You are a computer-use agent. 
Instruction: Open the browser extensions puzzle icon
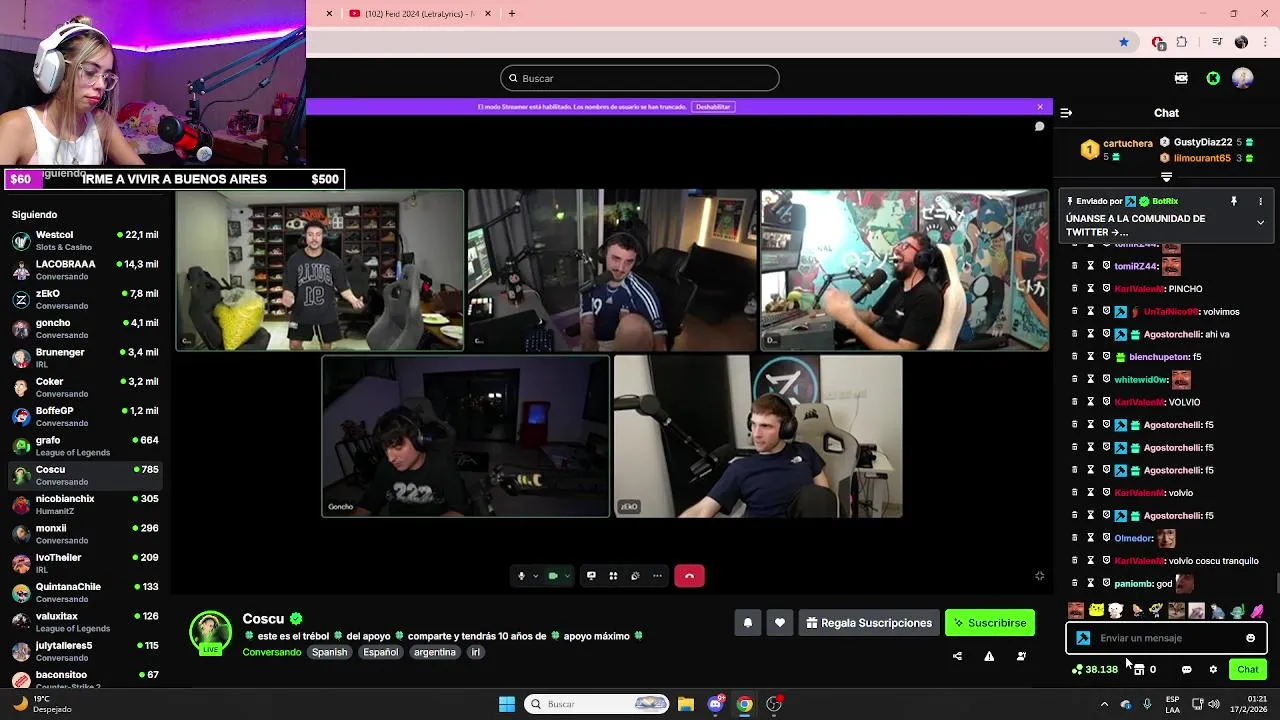tap(1182, 42)
